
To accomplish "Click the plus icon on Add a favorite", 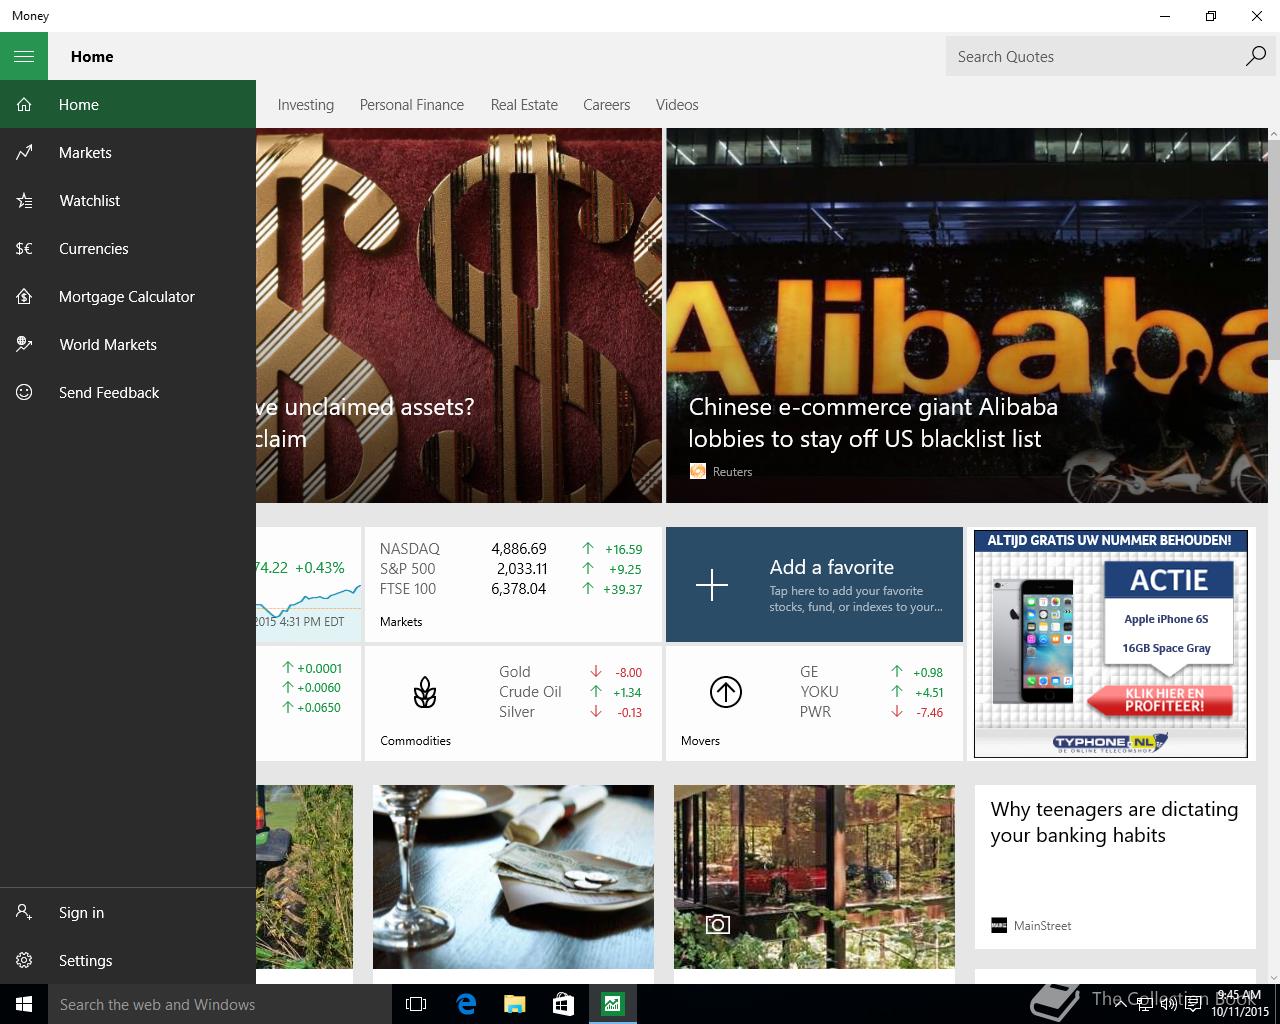I will click(712, 585).
